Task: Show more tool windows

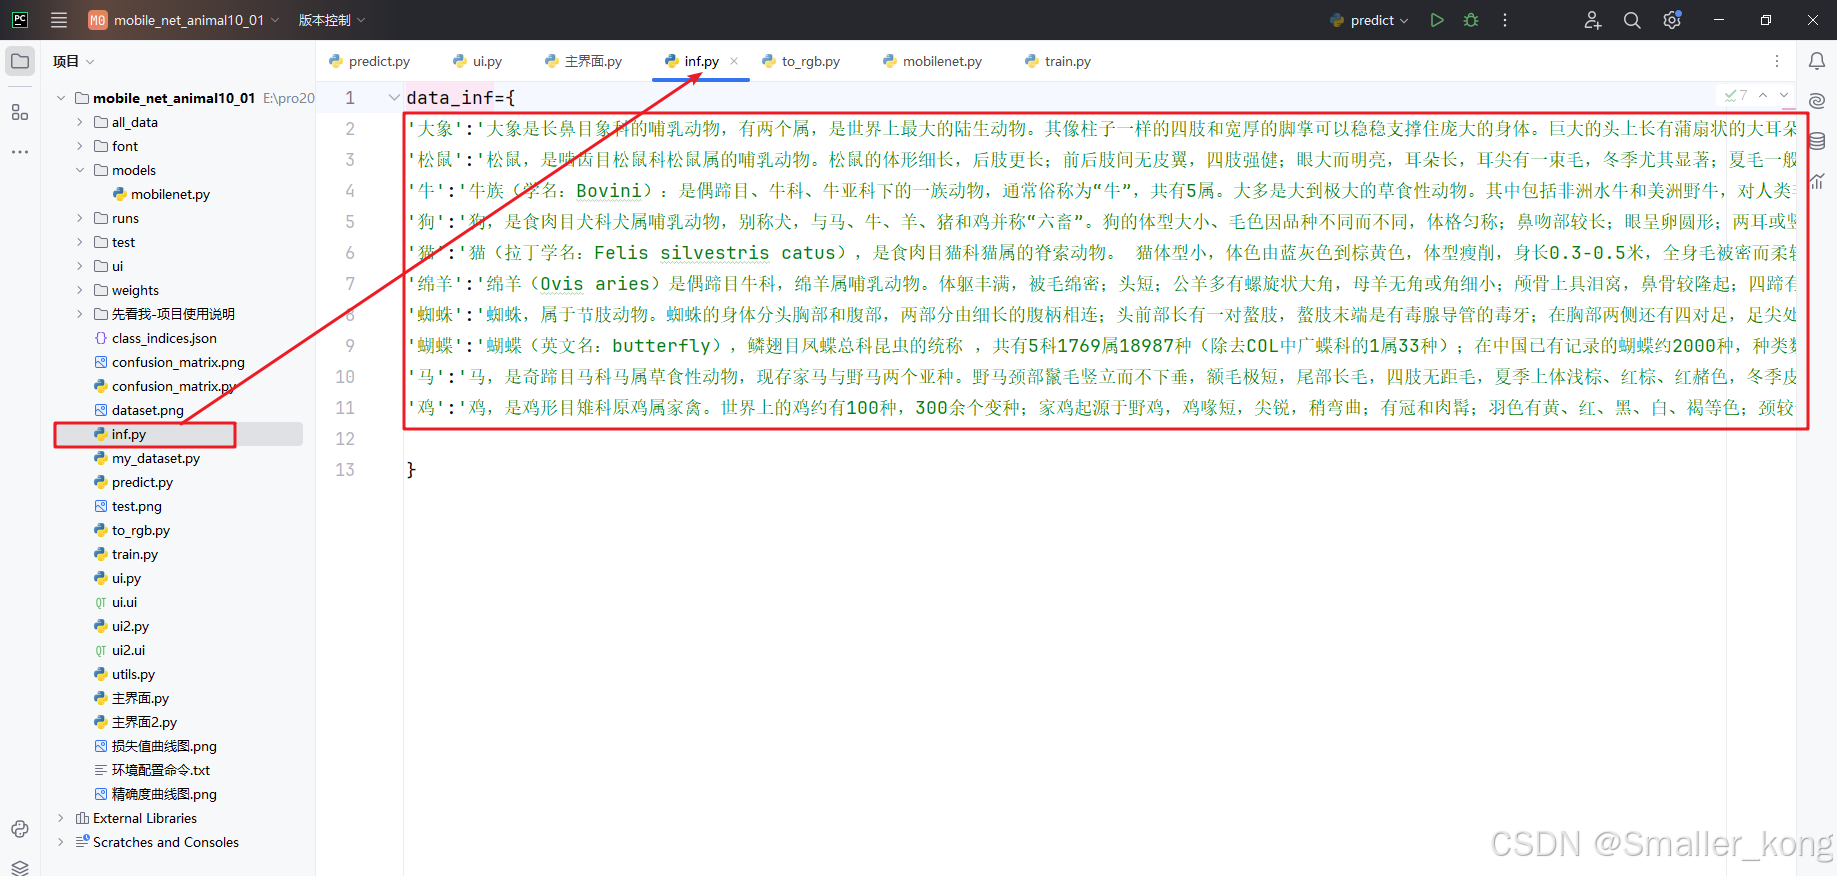Action: pyautogui.click(x=20, y=152)
